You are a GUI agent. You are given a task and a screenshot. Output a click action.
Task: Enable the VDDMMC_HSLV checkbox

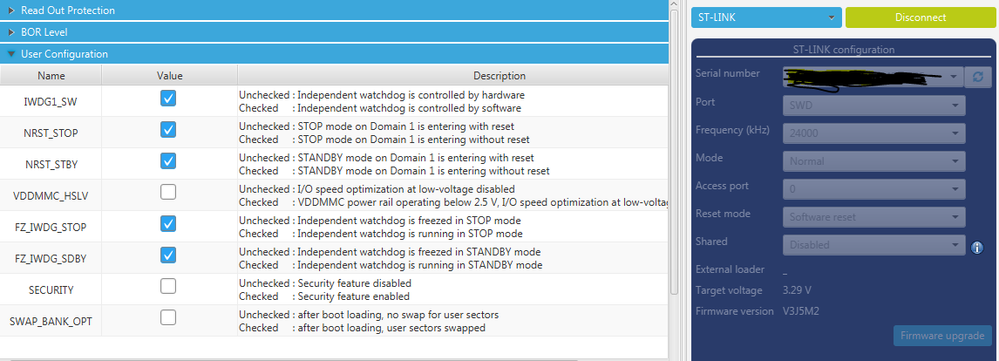pyautogui.click(x=168, y=192)
